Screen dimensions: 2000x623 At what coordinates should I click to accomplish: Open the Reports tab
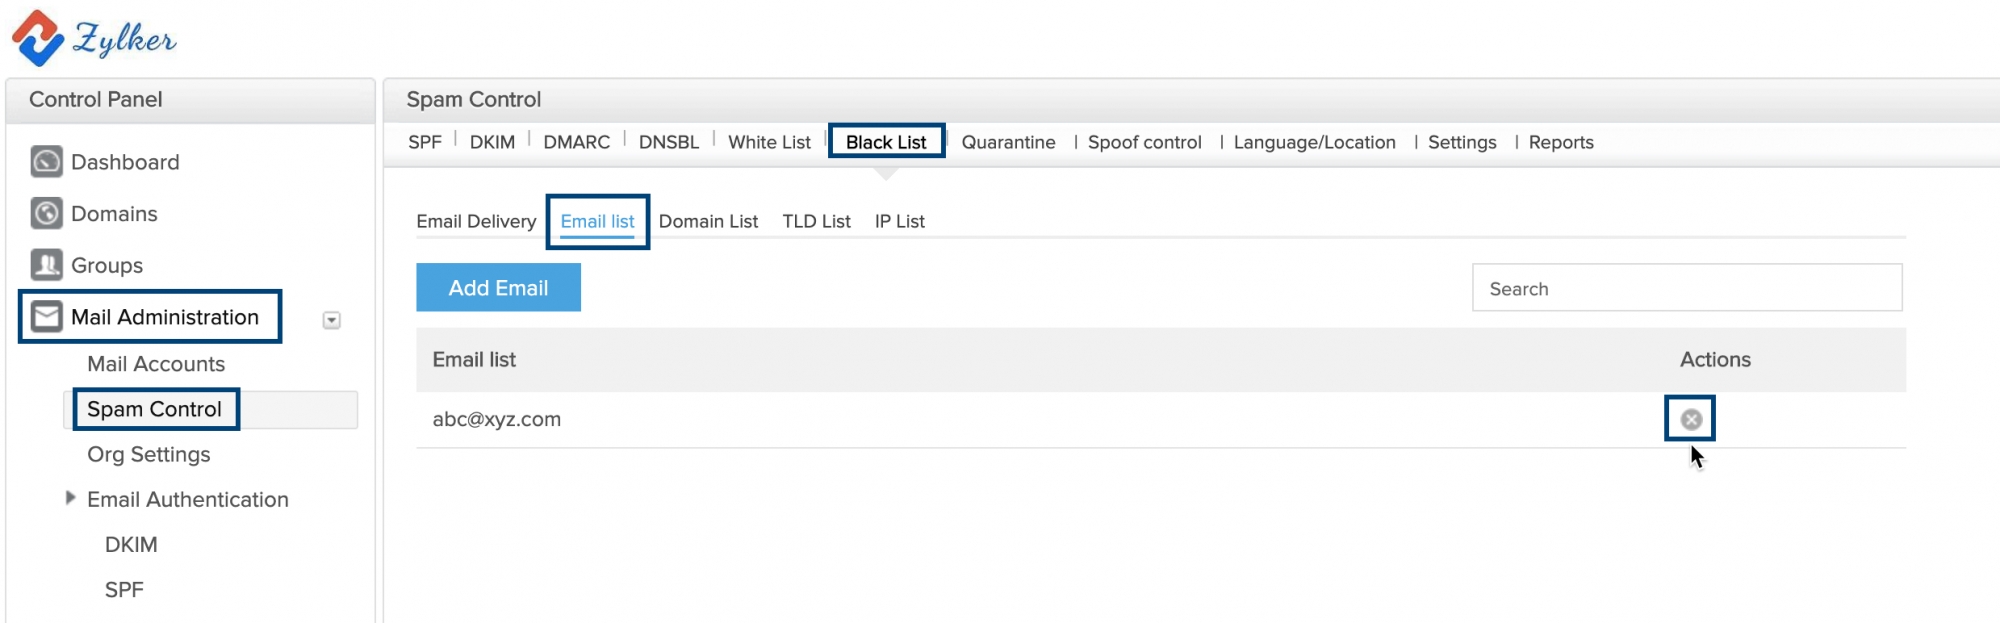point(1560,142)
